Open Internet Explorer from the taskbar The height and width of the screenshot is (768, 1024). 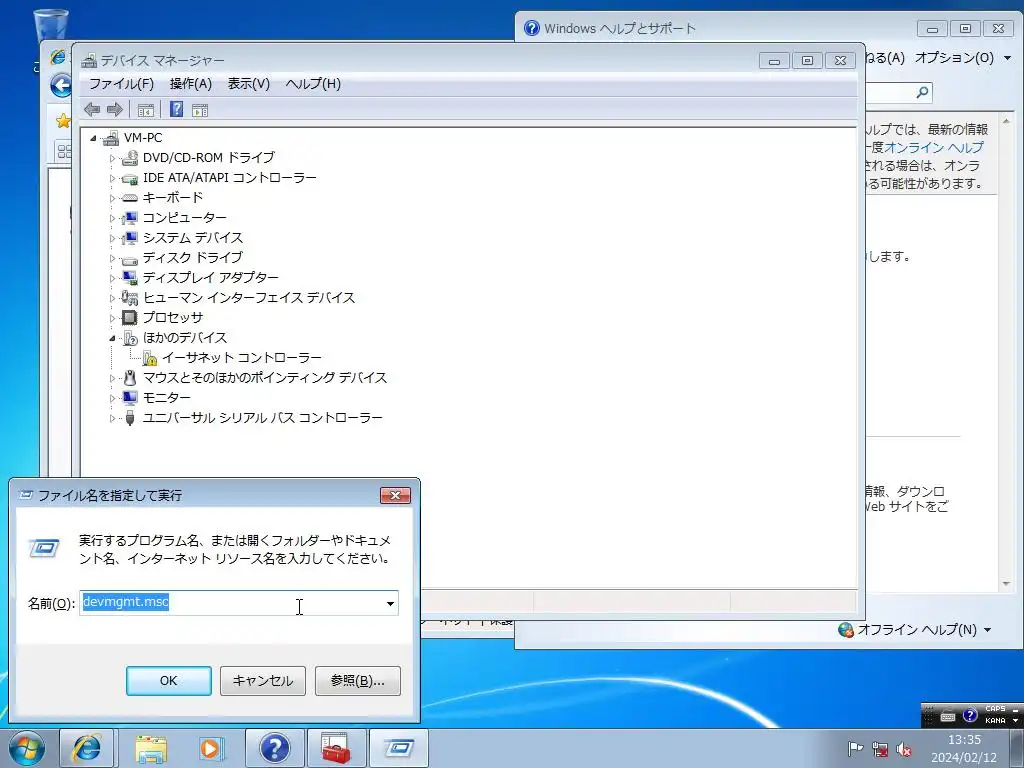[86, 748]
